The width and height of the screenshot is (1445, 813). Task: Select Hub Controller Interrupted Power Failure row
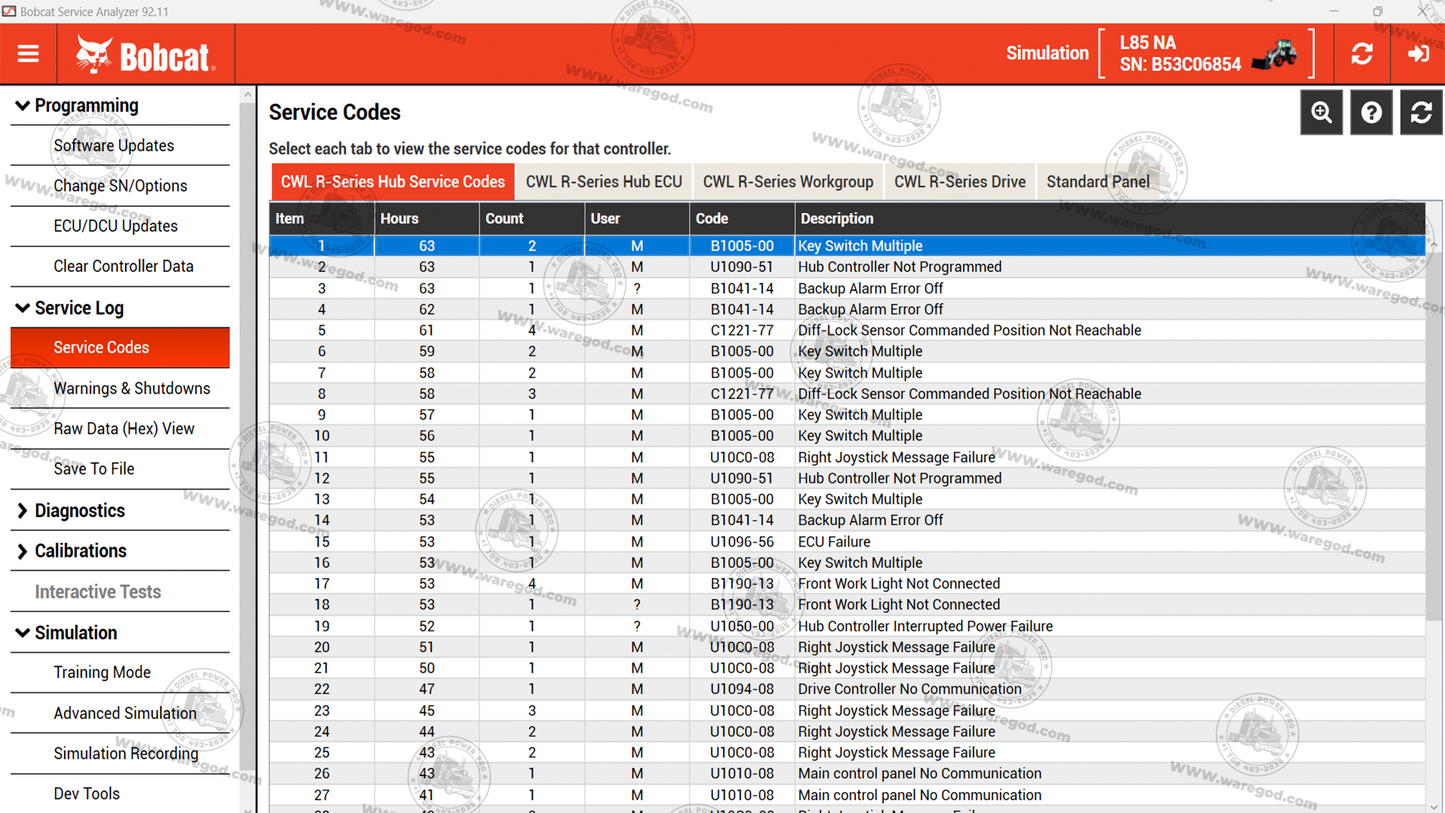[848, 626]
